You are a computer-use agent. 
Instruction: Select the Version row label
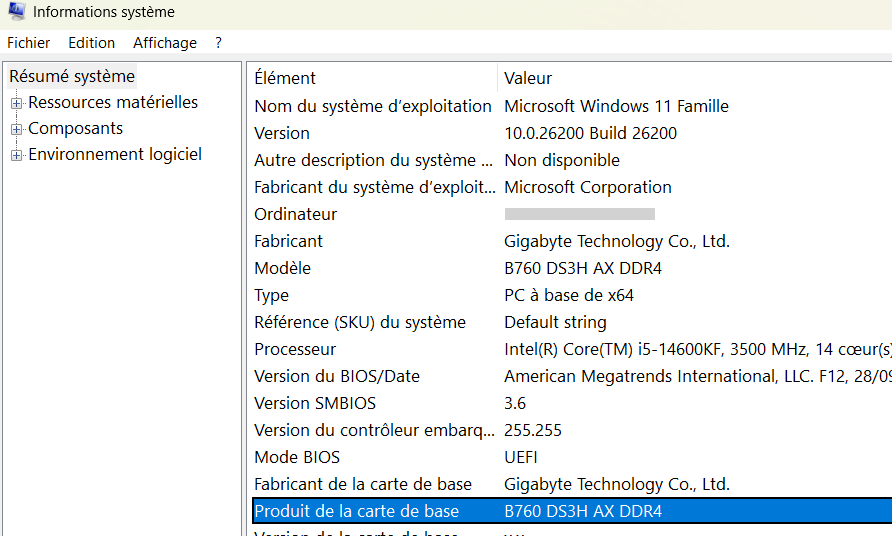pyautogui.click(x=282, y=133)
